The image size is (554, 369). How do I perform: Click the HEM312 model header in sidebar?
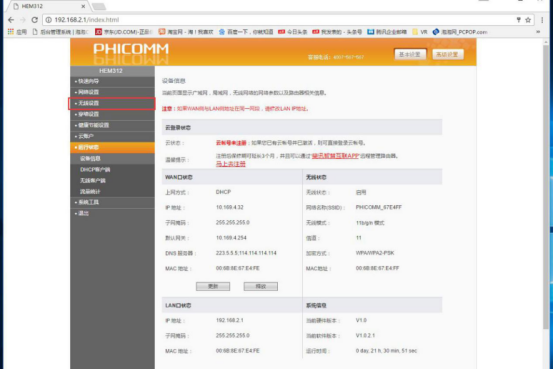[112, 71]
